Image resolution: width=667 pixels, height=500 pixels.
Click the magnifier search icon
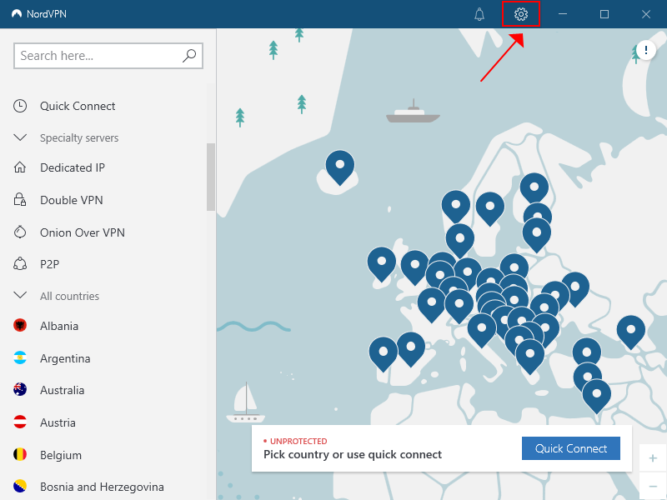tap(189, 55)
